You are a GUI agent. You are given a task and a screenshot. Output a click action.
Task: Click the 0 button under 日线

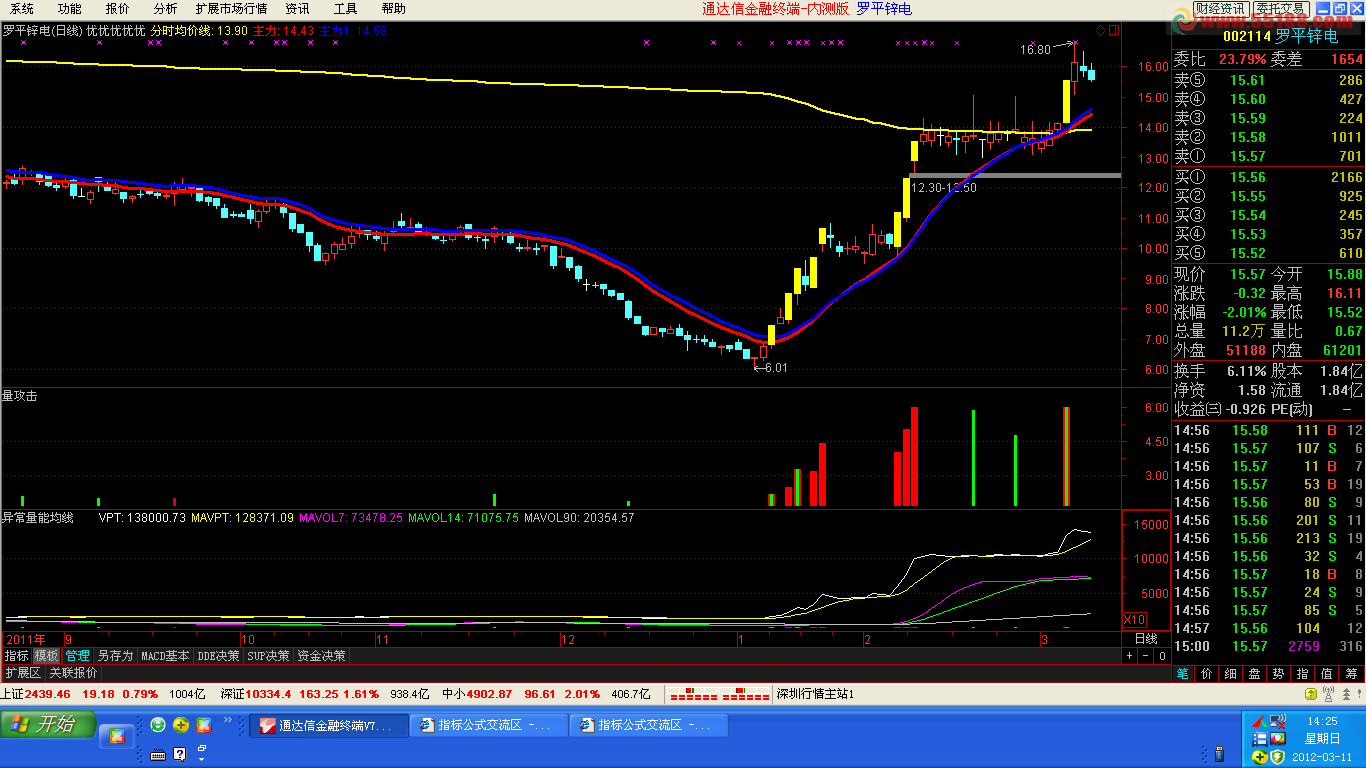coord(1162,656)
